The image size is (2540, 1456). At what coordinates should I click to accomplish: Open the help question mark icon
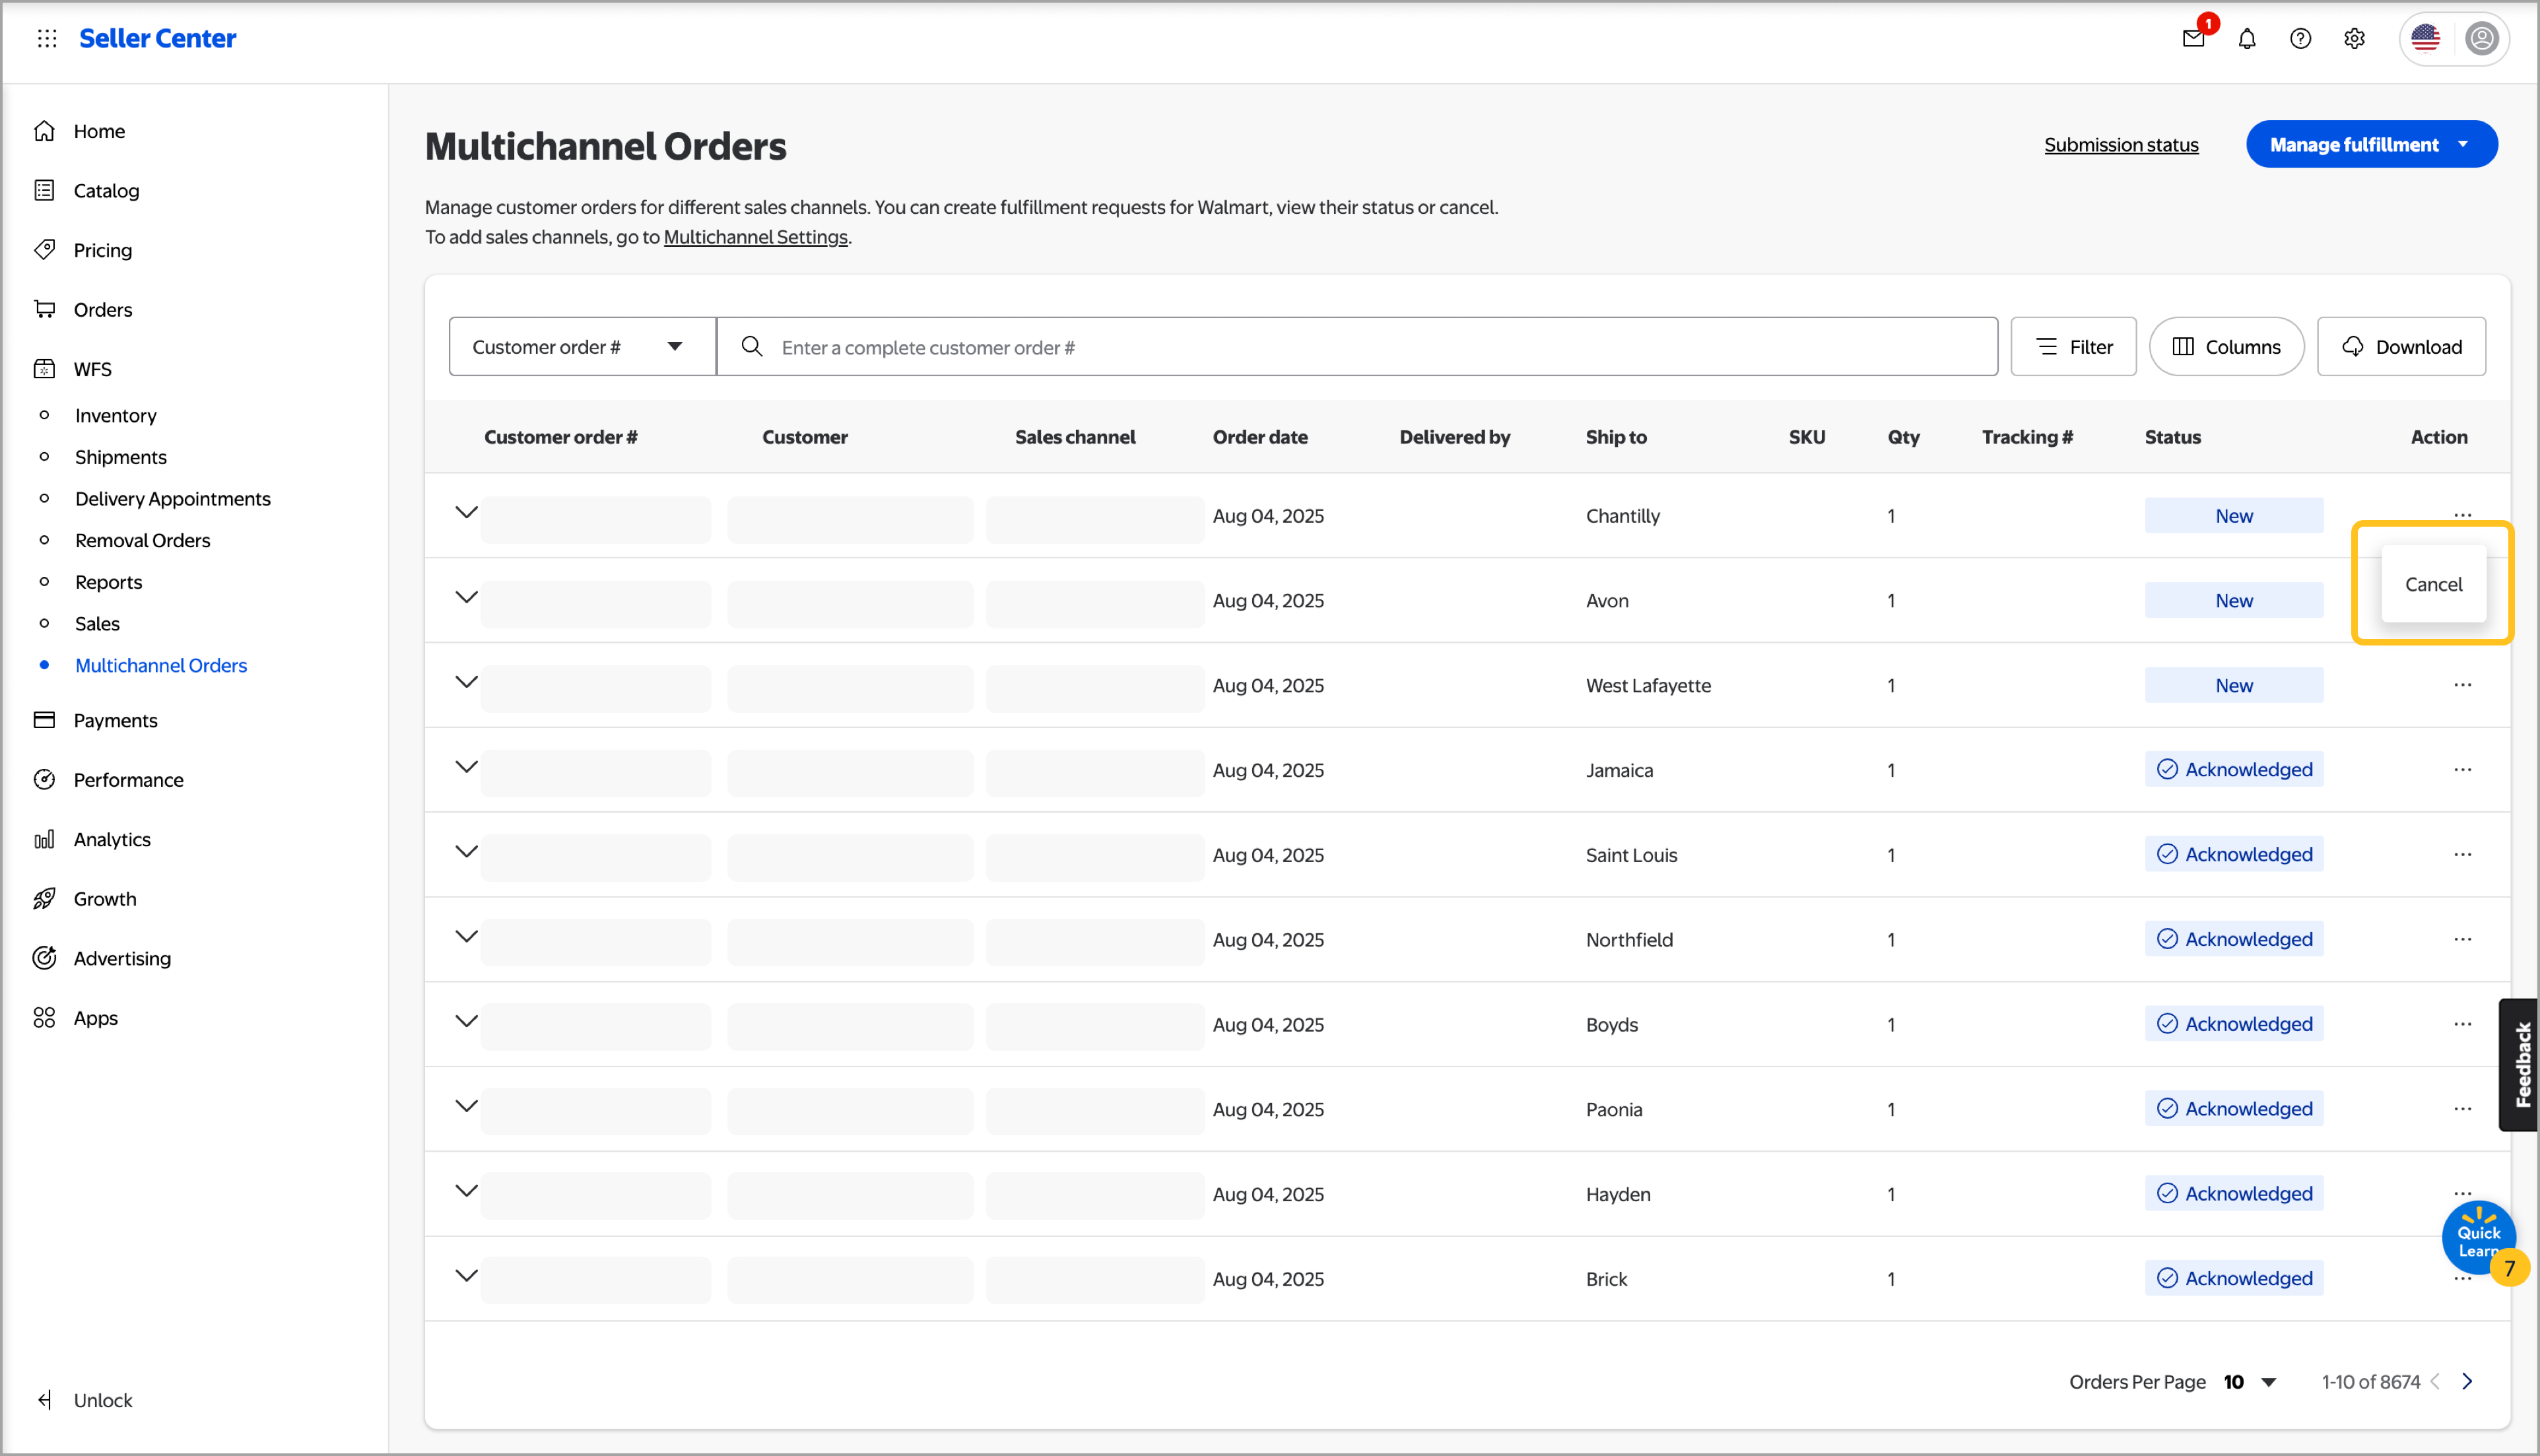(2300, 38)
